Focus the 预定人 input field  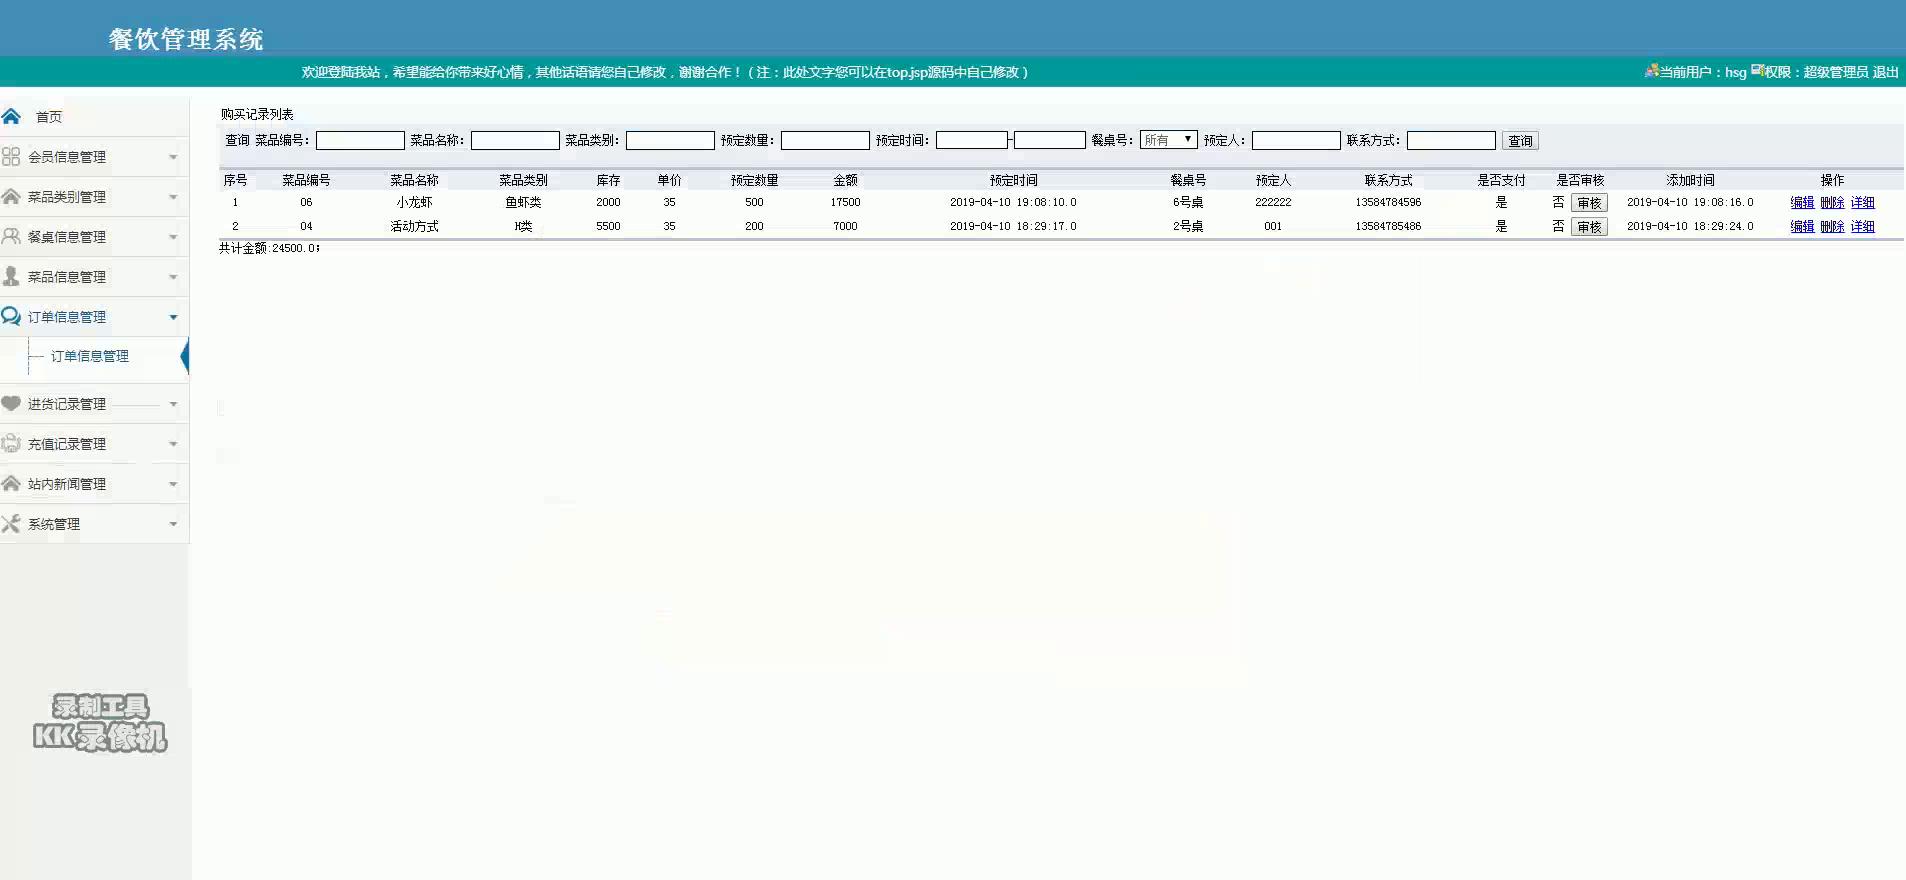[1296, 140]
